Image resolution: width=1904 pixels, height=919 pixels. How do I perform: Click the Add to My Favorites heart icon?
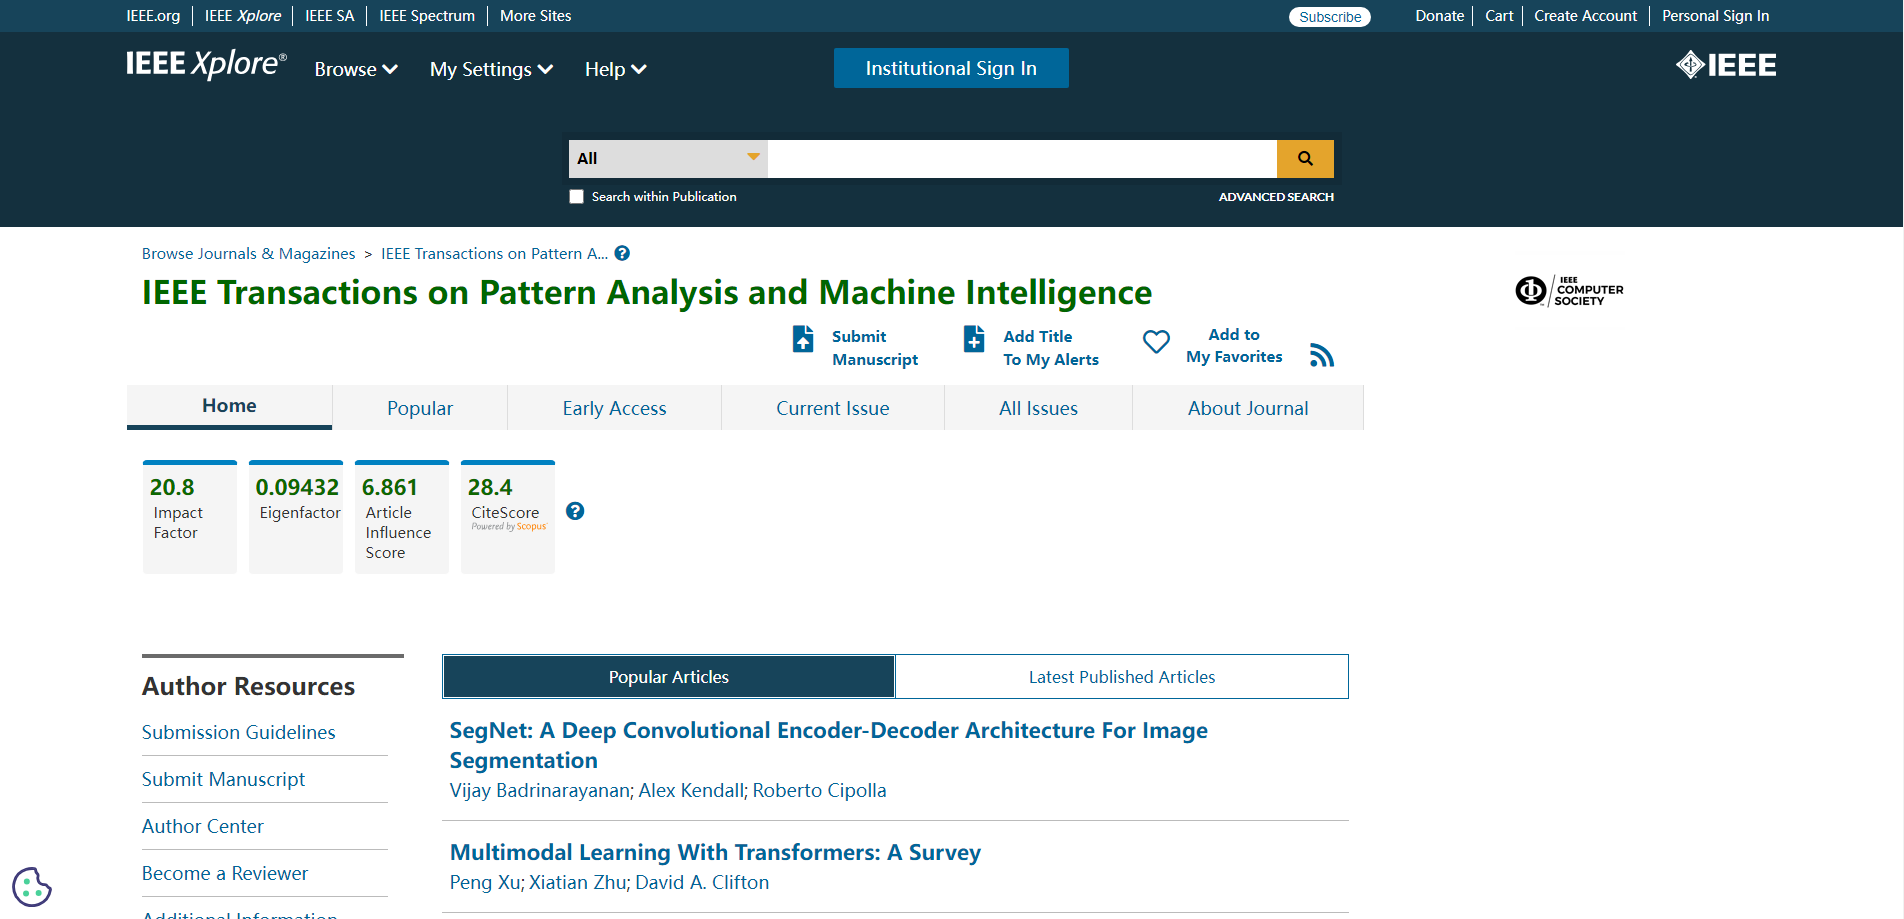pos(1156,342)
